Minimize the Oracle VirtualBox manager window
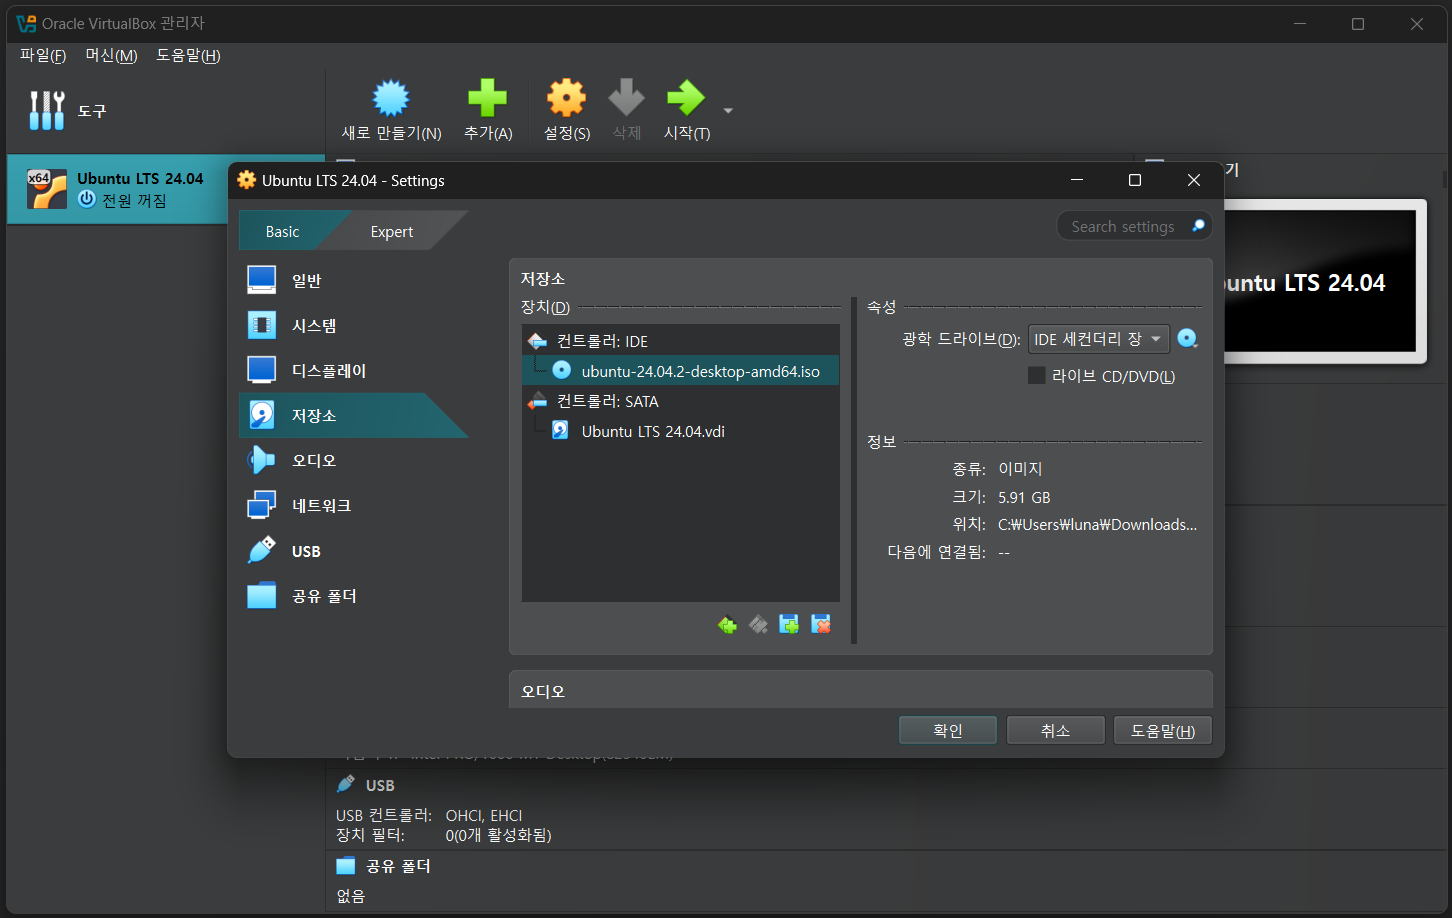 (x=1300, y=24)
